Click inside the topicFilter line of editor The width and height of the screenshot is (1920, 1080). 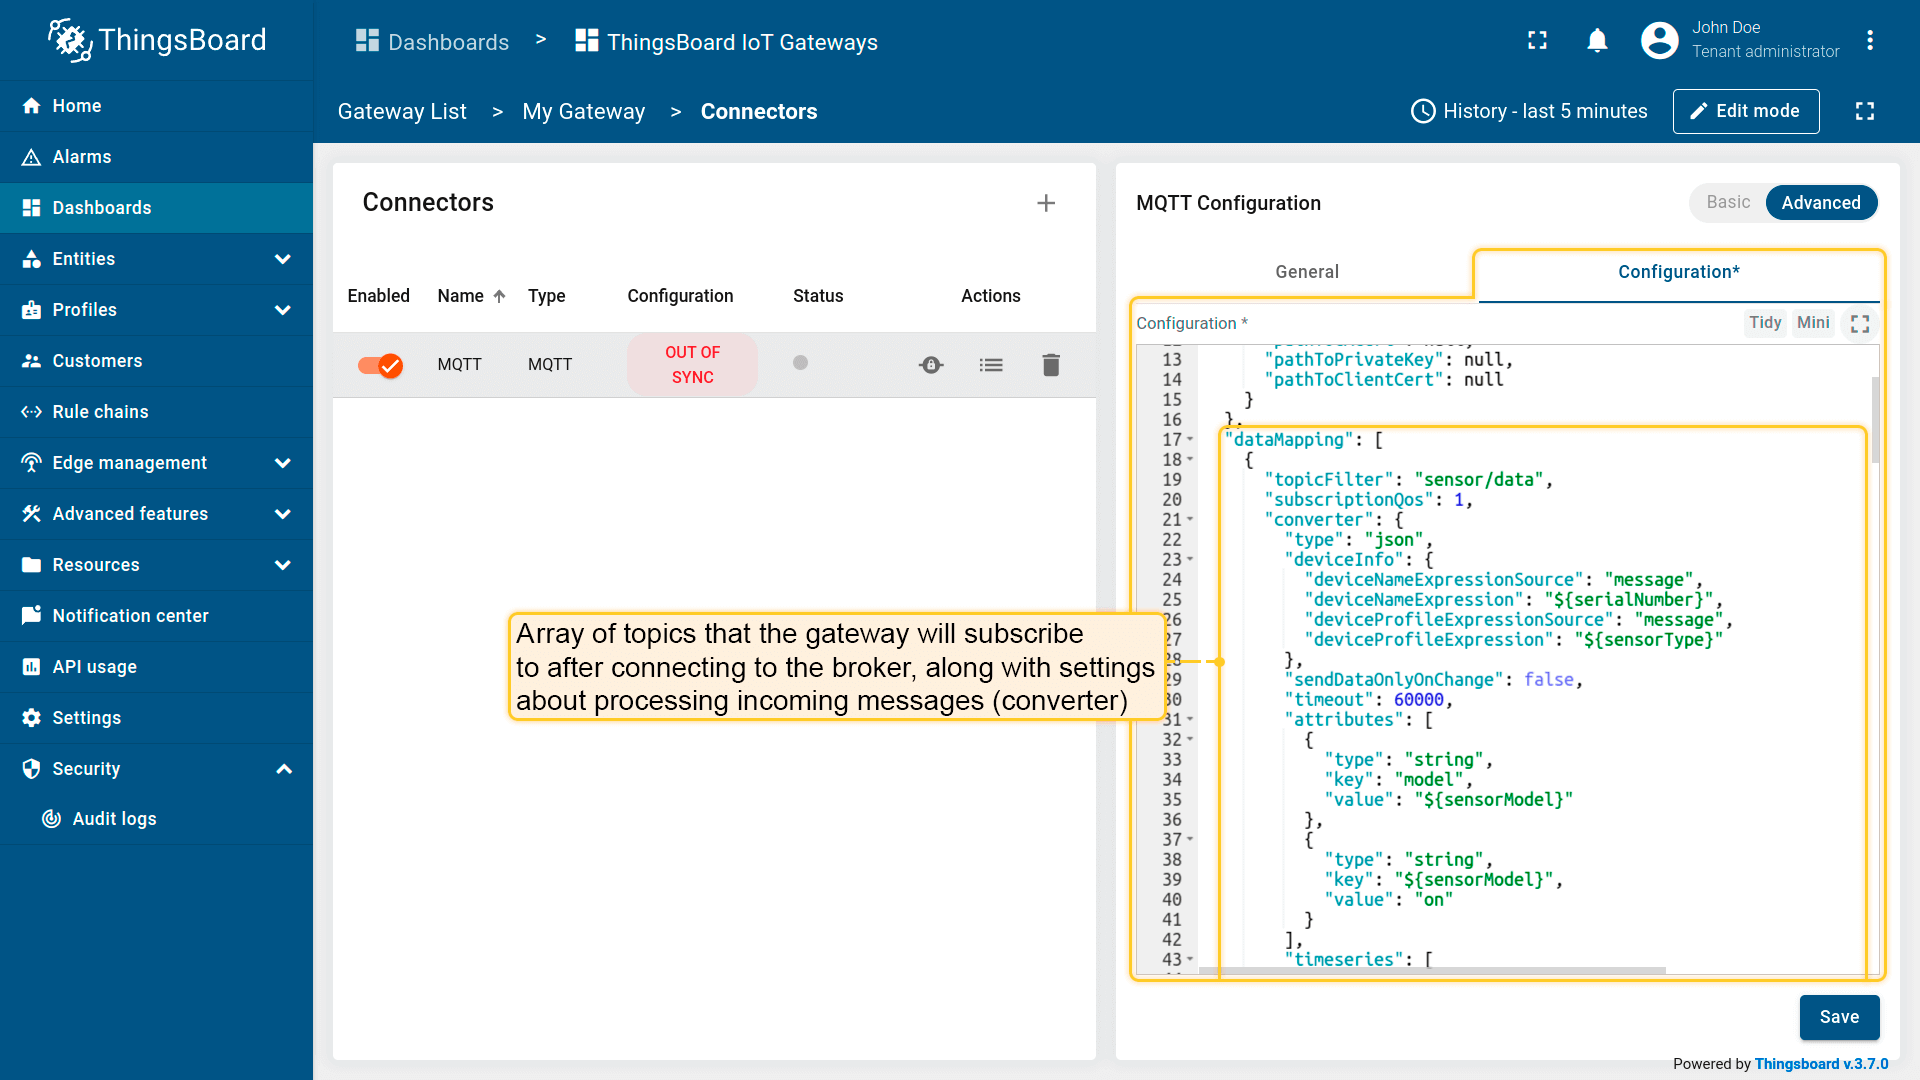click(1408, 480)
